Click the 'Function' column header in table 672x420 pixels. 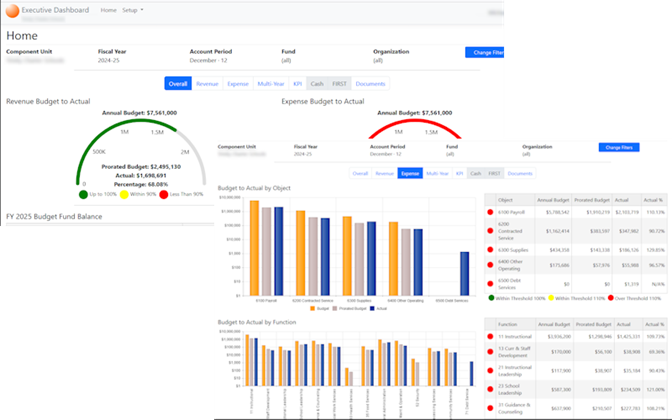507,324
